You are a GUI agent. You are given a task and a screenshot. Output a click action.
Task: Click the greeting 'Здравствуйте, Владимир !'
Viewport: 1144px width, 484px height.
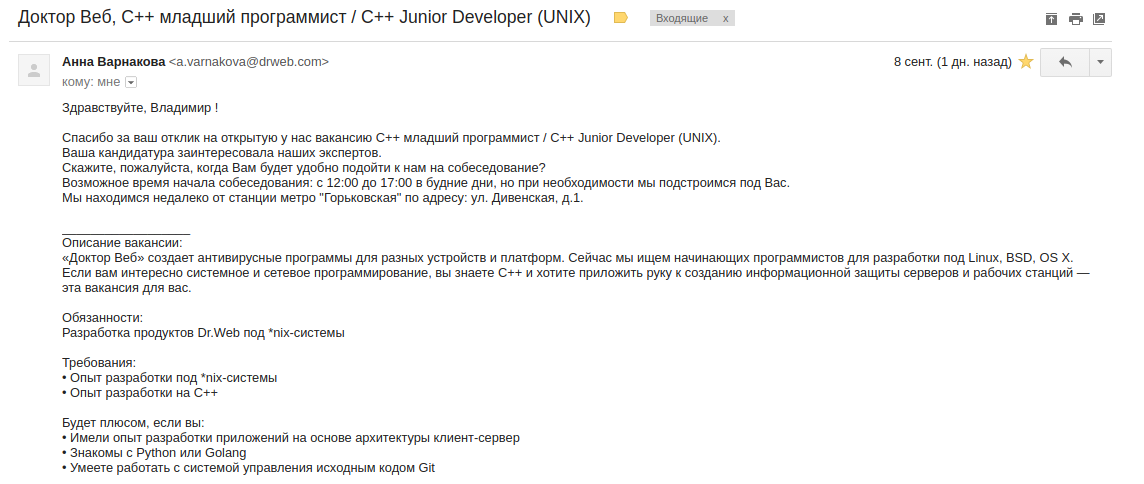tap(140, 108)
